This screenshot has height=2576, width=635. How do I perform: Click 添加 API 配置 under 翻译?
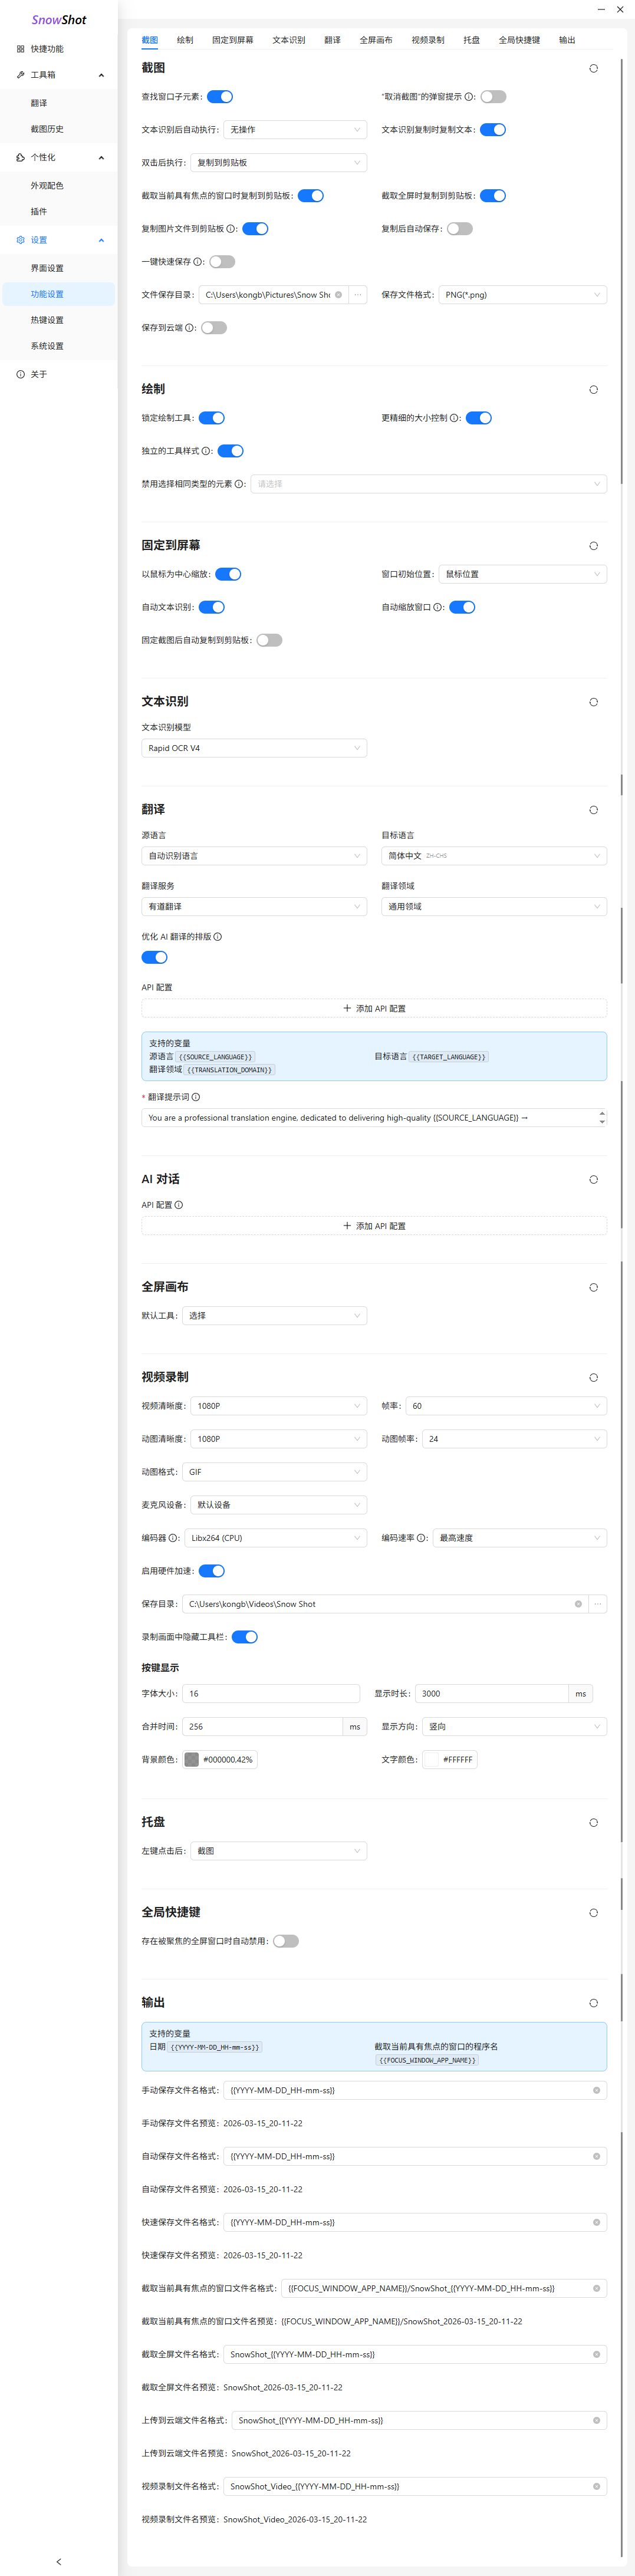coord(374,1009)
